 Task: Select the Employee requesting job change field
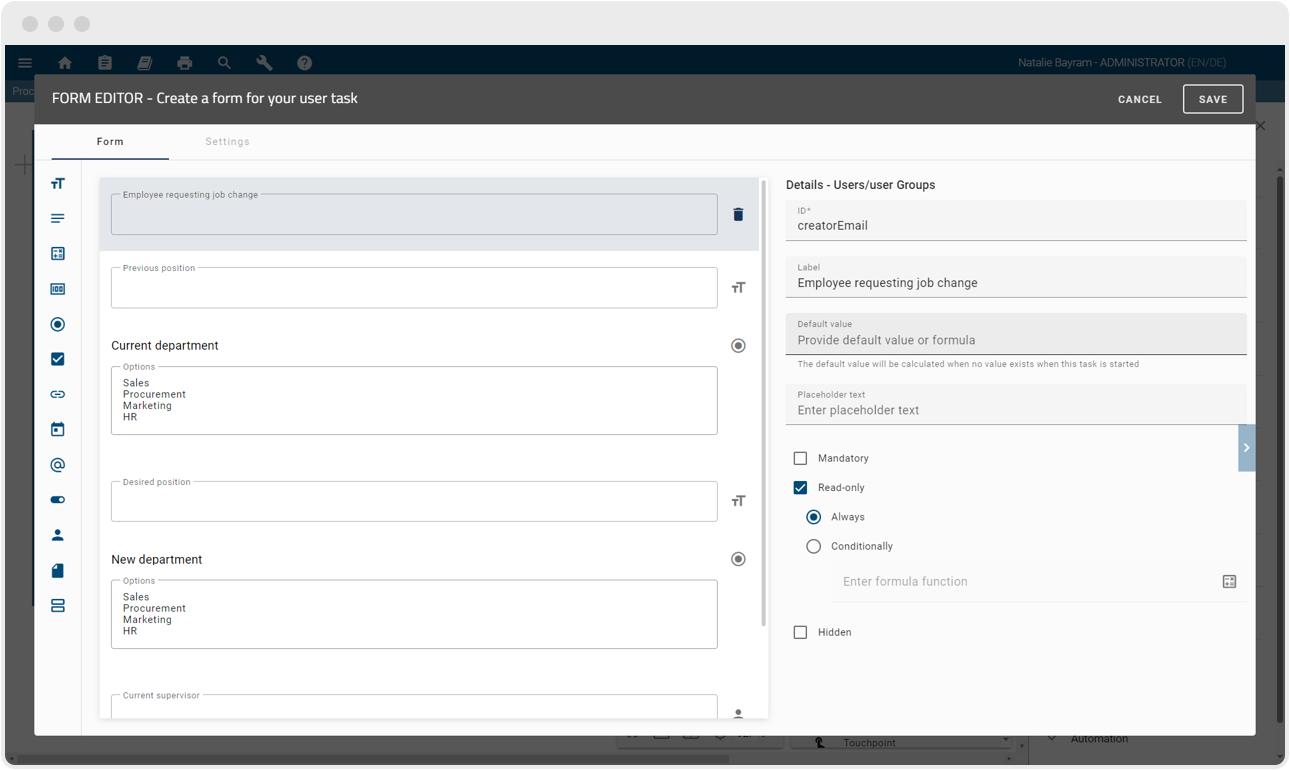[414, 214]
